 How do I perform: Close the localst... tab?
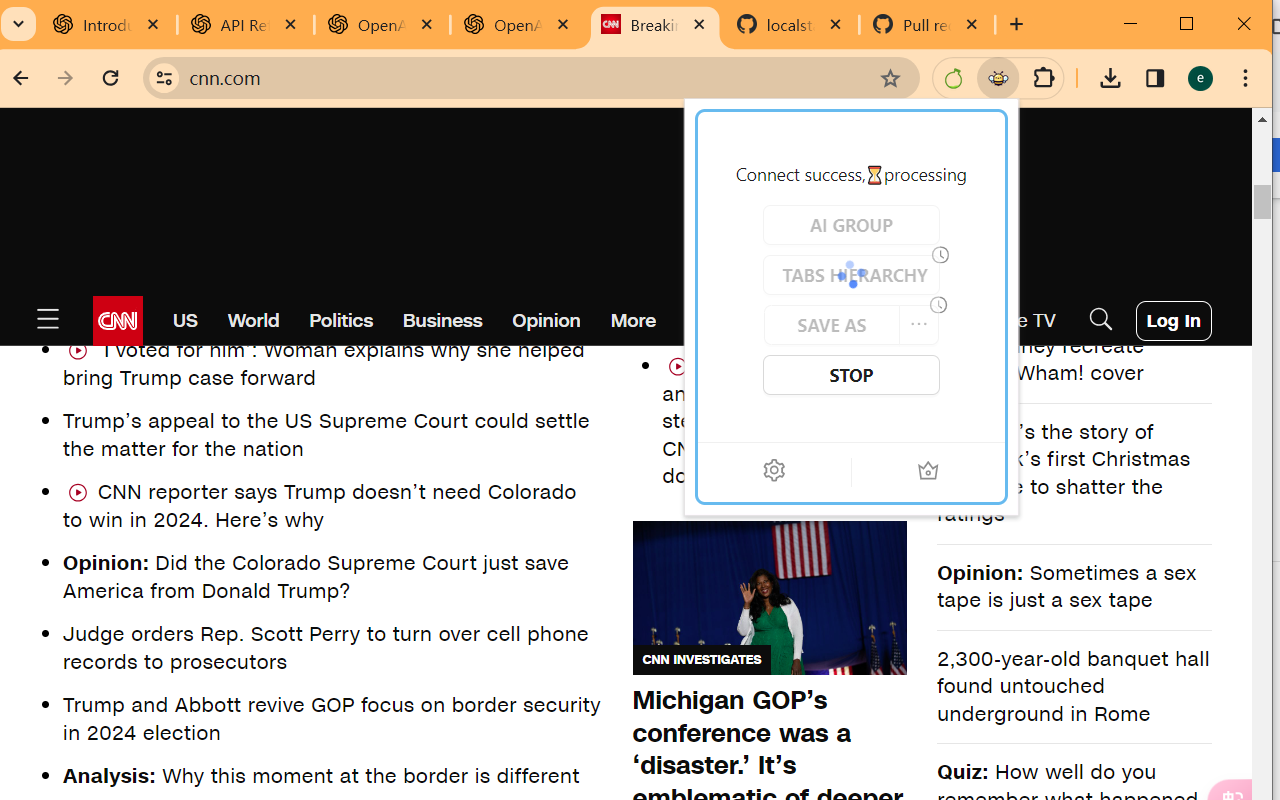point(836,25)
